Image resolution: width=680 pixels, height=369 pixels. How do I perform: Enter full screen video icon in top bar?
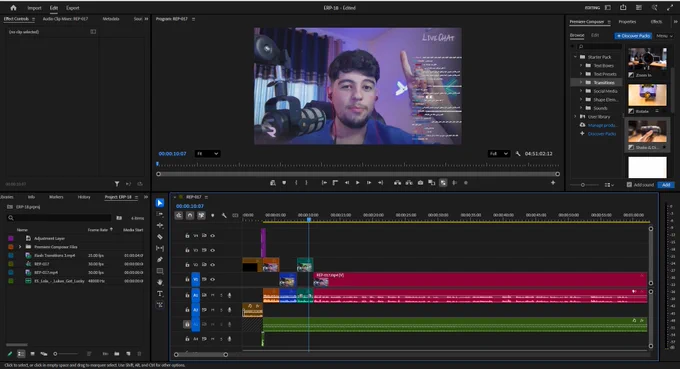point(670,8)
